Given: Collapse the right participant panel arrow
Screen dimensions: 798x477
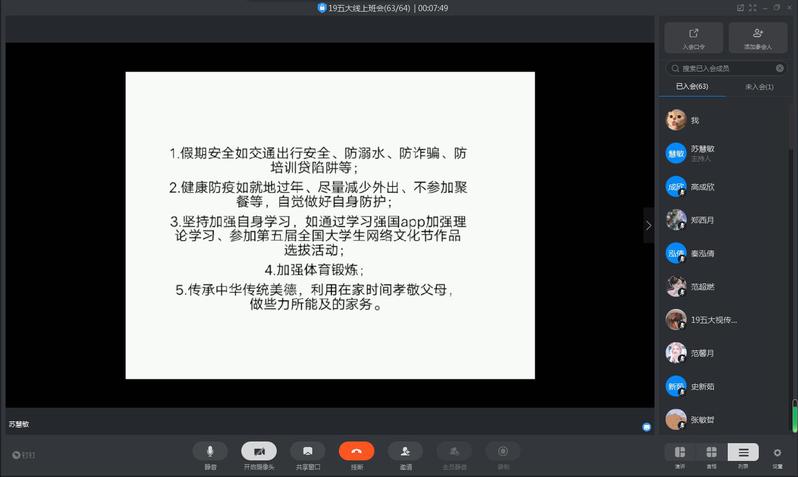Looking at the screenshot, I should coord(648,225).
